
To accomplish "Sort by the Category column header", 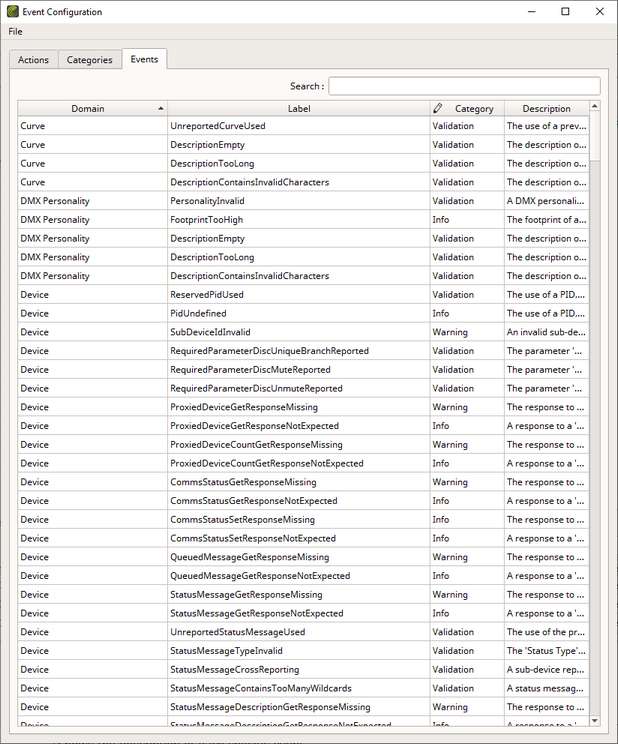I will pyautogui.click(x=468, y=109).
